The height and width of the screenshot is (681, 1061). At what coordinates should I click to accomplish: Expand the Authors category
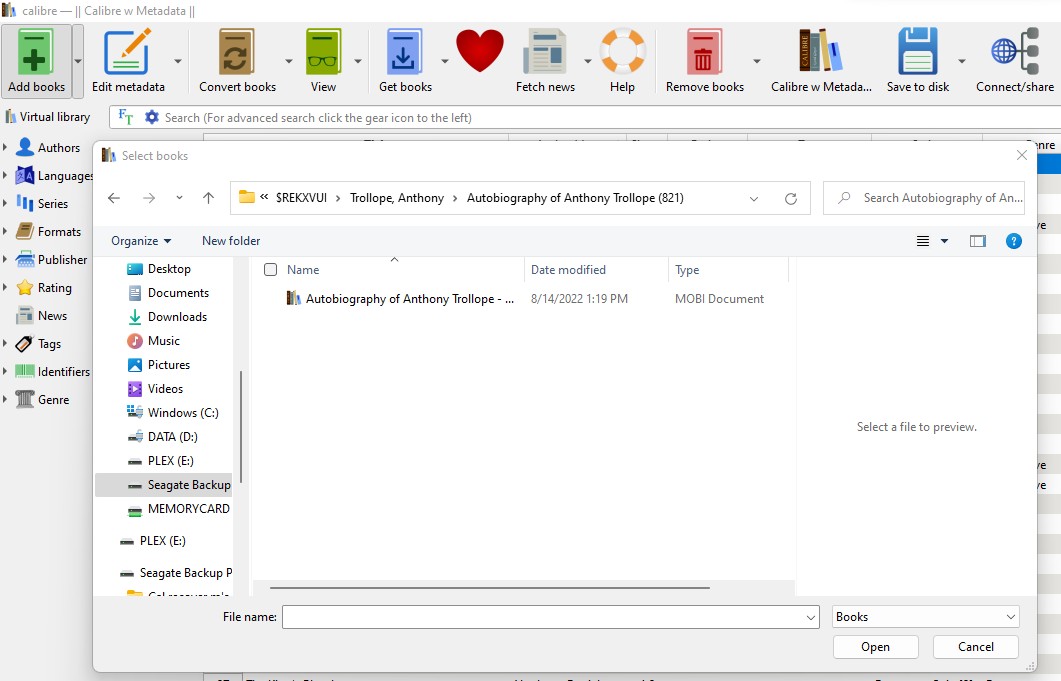pos(5,147)
